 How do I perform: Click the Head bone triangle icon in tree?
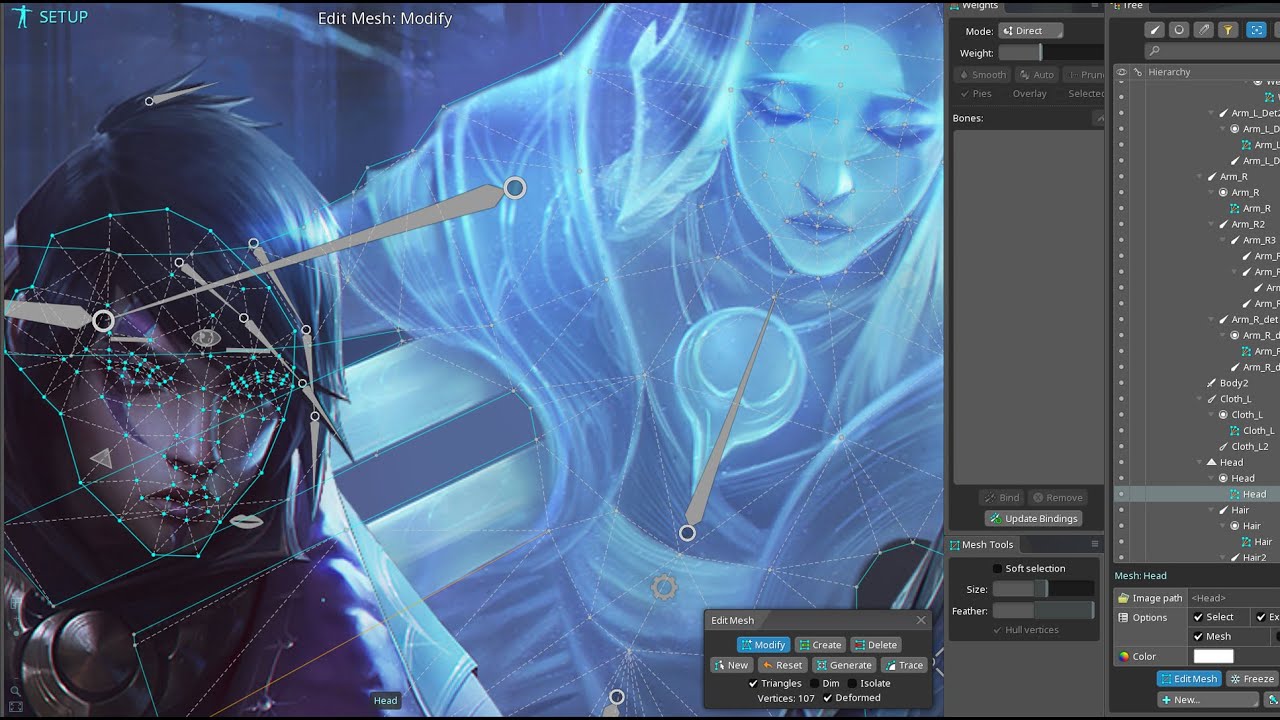point(1211,462)
